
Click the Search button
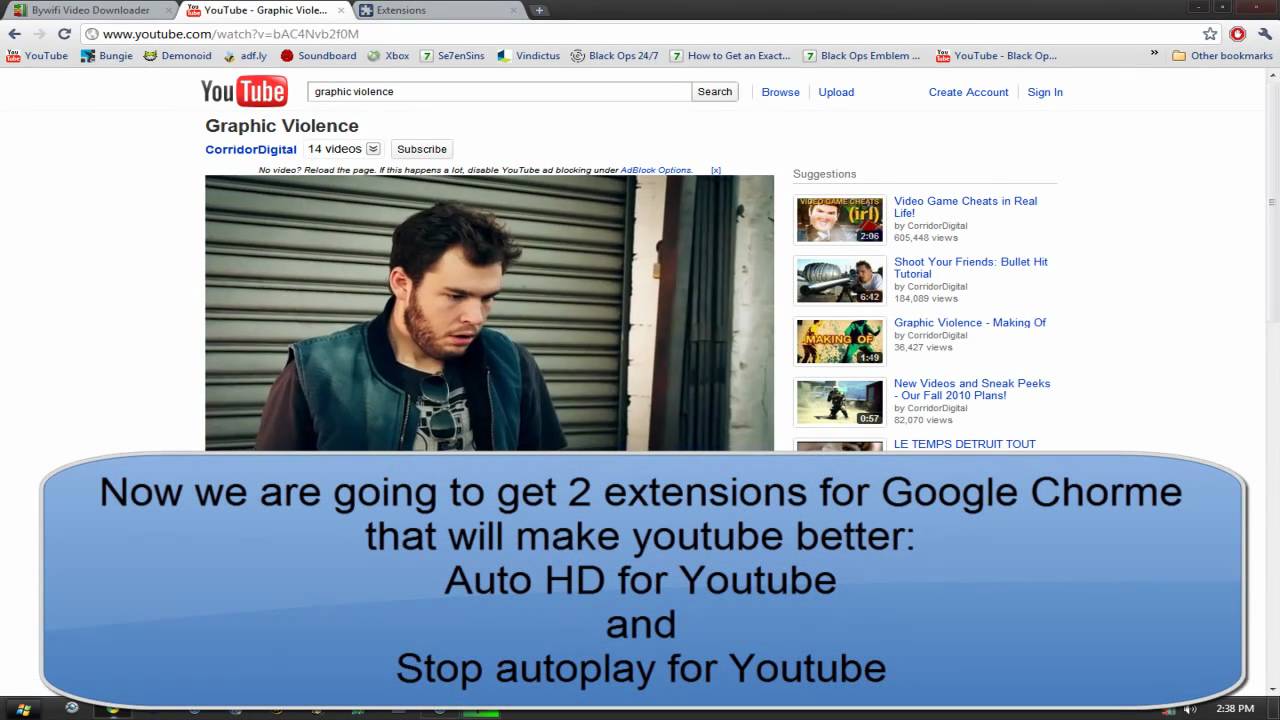pos(714,92)
